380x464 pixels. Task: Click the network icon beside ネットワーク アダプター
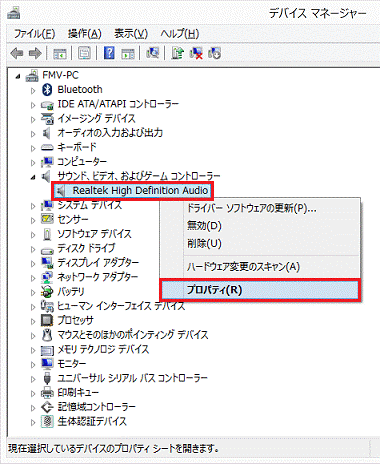pos(47,277)
